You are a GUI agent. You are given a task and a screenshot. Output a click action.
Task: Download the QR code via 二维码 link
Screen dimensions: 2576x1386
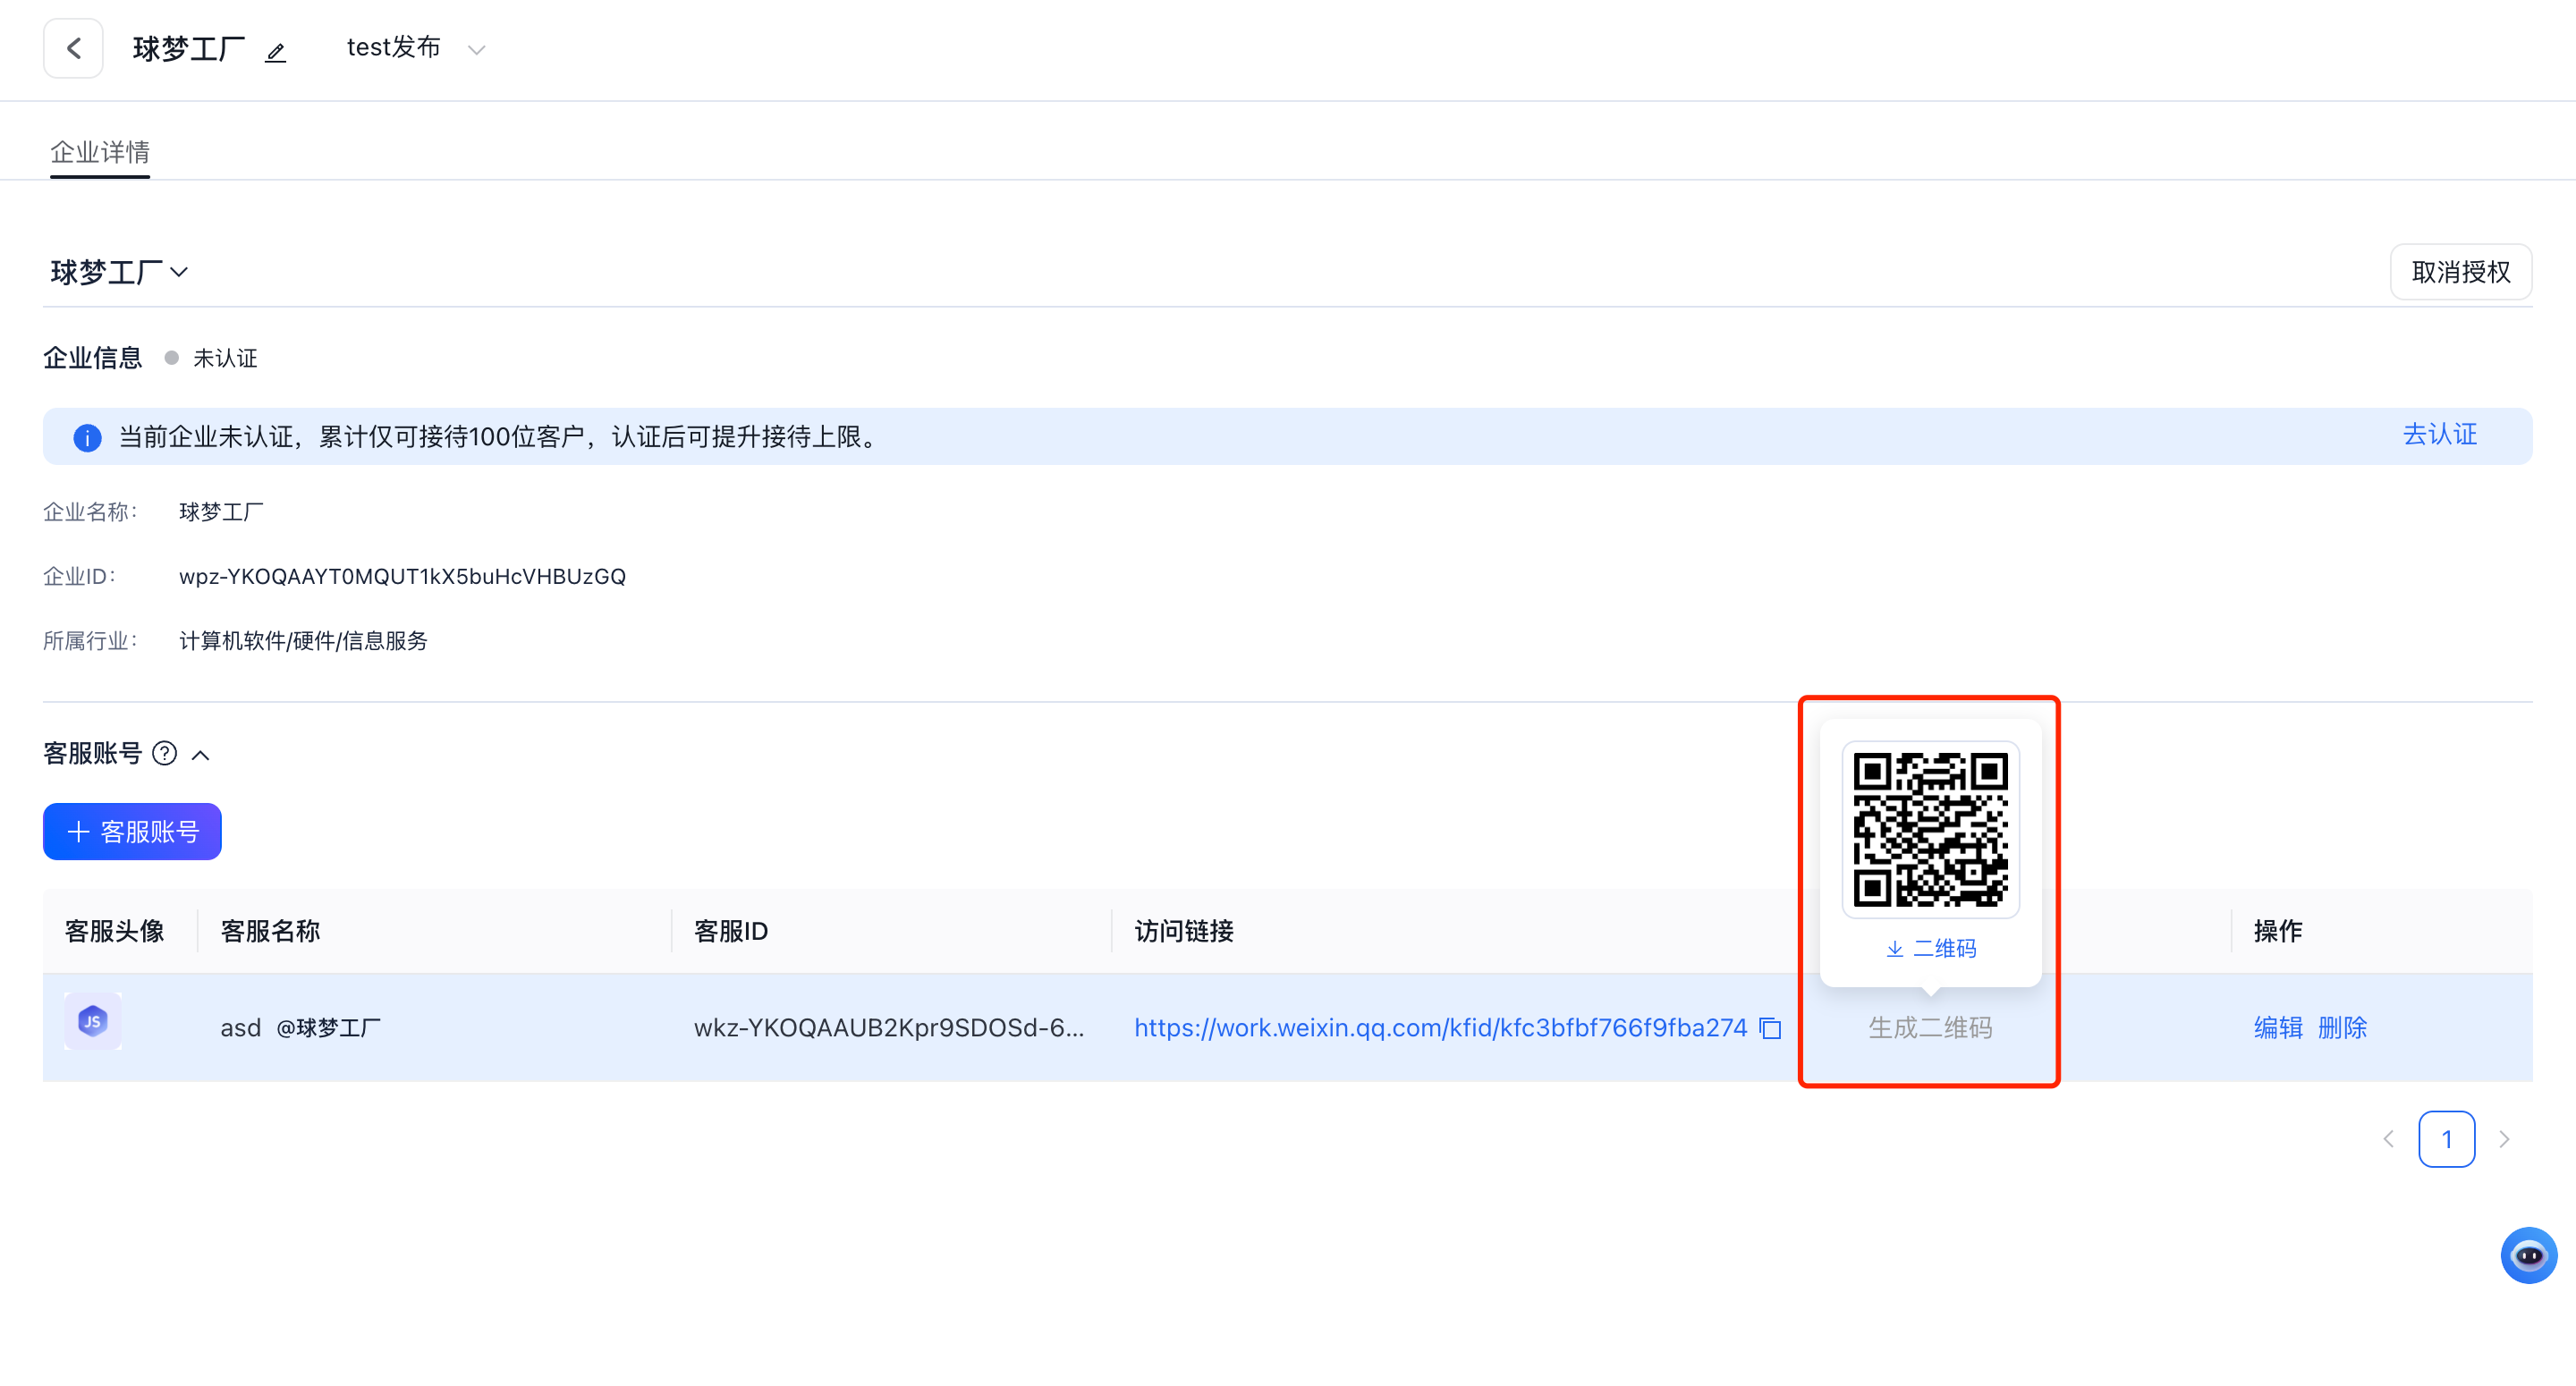[x=1931, y=948]
